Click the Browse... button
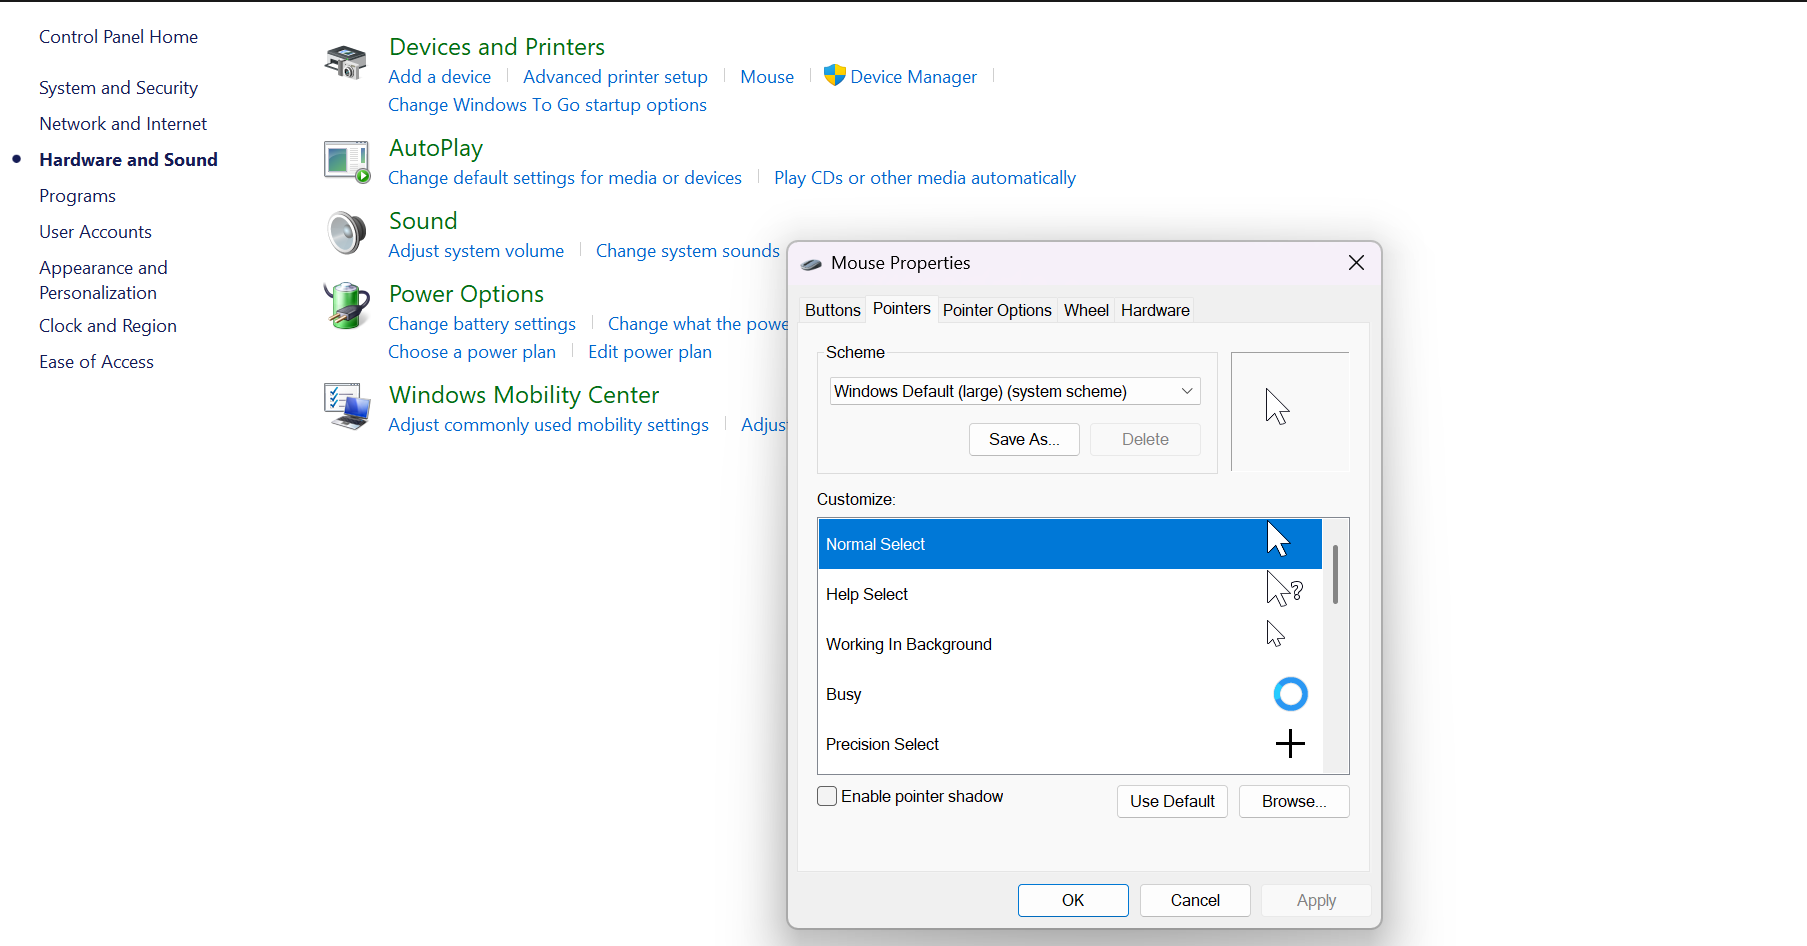 click(1293, 801)
